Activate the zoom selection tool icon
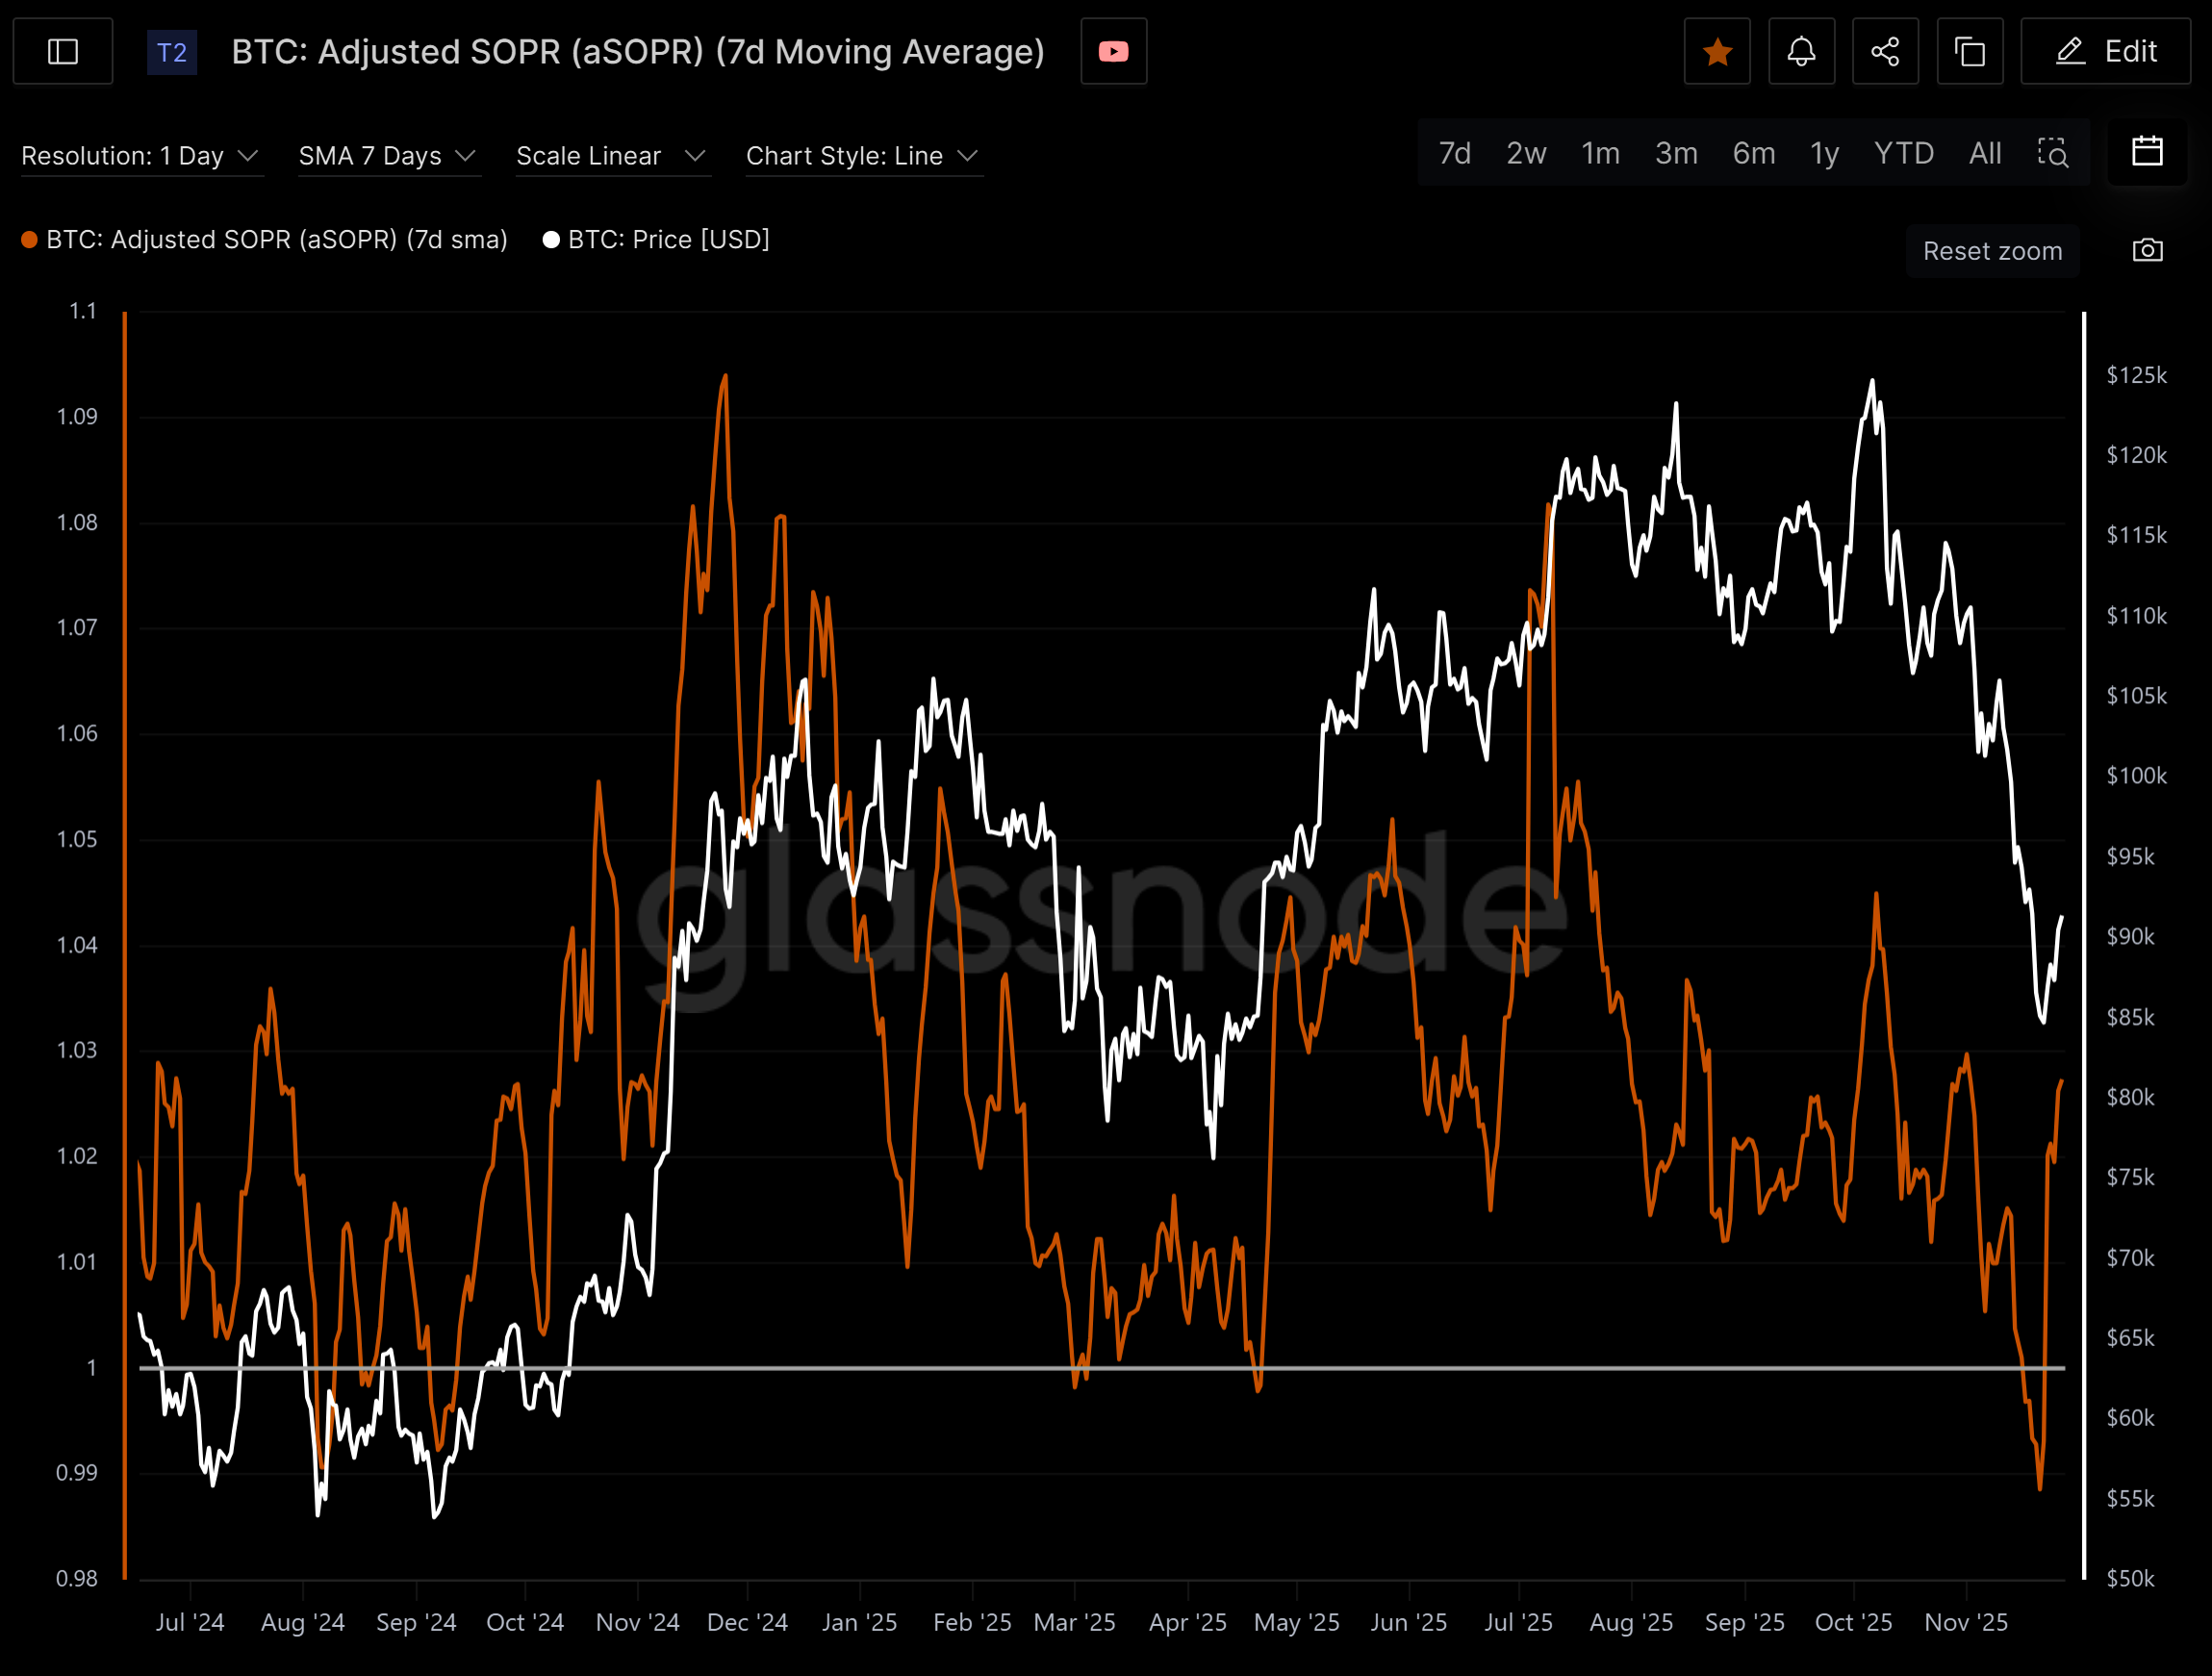This screenshot has width=2212, height=1676. tap(2052, 153)
